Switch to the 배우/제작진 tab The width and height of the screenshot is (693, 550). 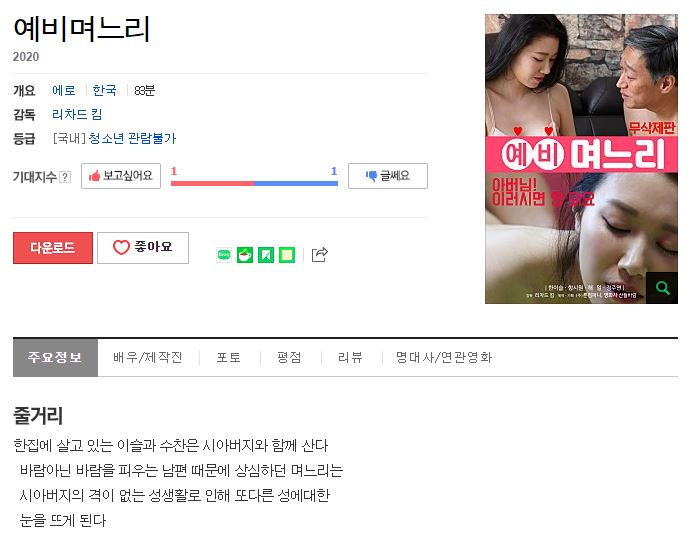tap(148, 357)
